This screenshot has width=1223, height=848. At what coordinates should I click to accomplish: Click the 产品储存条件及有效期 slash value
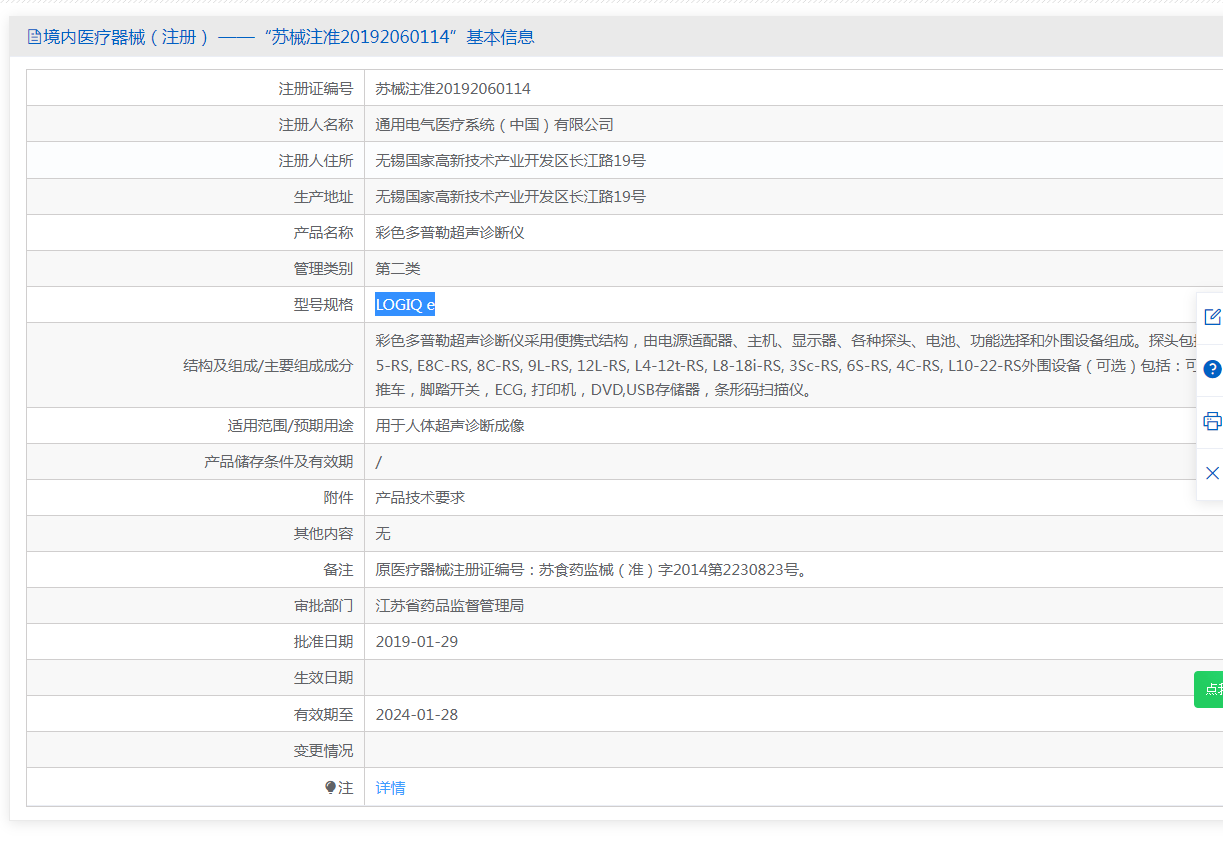tap(378, 461)
